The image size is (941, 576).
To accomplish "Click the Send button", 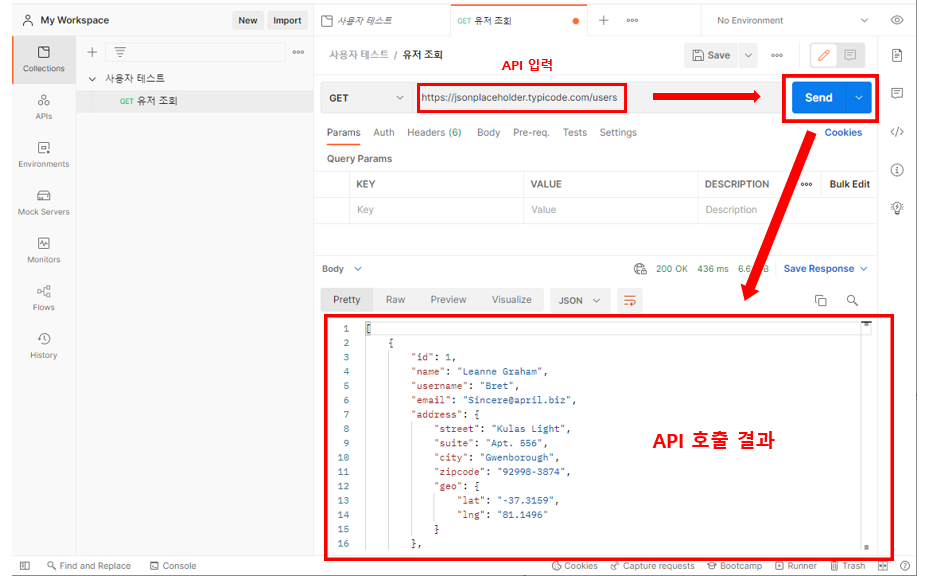I will pos(819,98).
